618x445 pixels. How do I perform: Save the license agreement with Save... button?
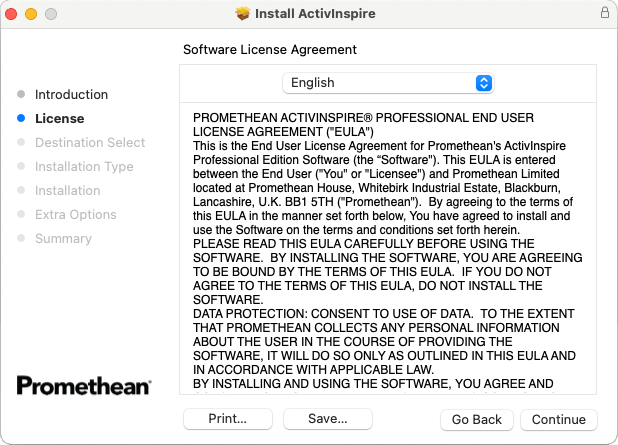click(x=327, y=418)
